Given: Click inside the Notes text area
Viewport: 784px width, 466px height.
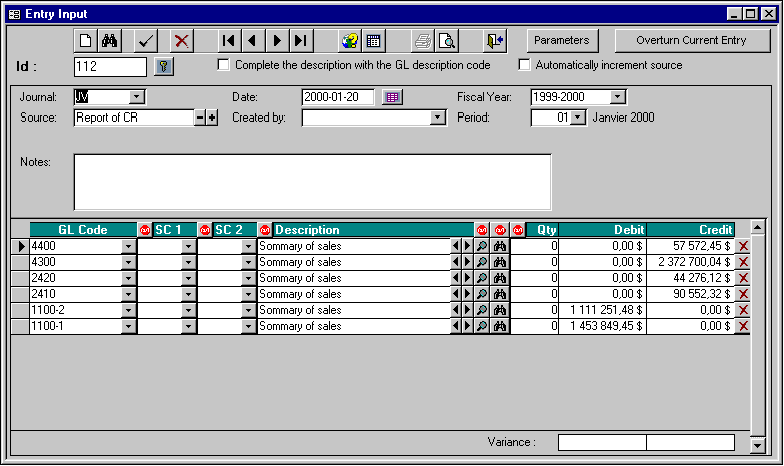Looking at the screenshot, I should pyautogui.click(x=312, y=181).
